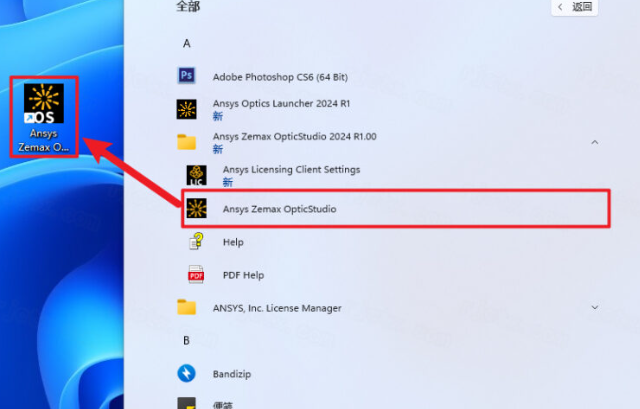Click the Ansys Licensing Client Settings icon
640x409 pixels.
point(197,176)
